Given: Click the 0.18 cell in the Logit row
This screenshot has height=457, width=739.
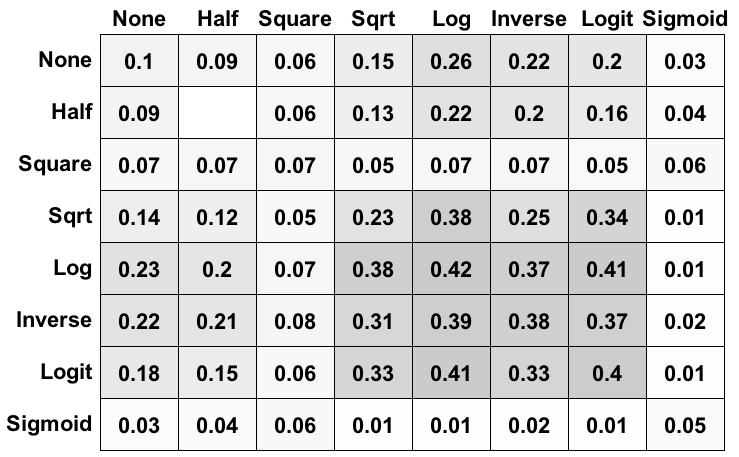Looking at the screenshot, I should pos(139,373).
